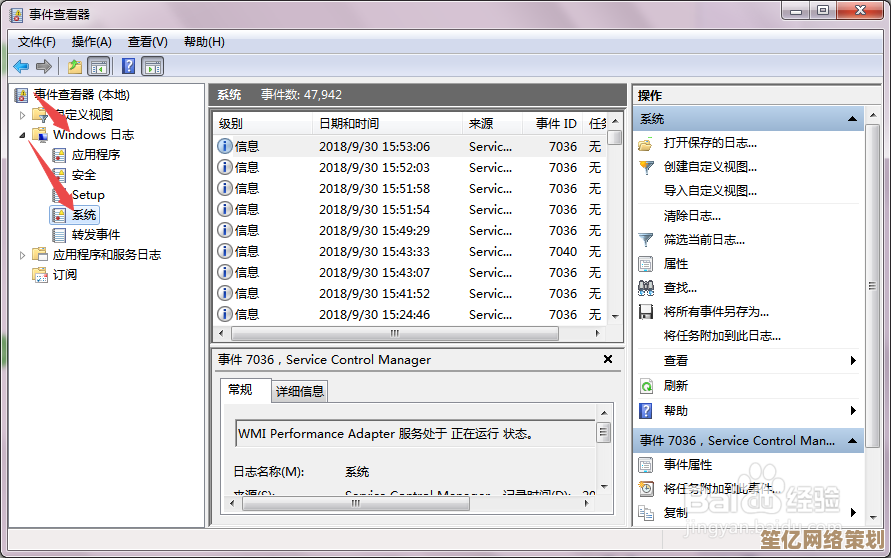Click the blue help question-mark toolbar icon
Screen dimensions: 891x558
[128, 66]
